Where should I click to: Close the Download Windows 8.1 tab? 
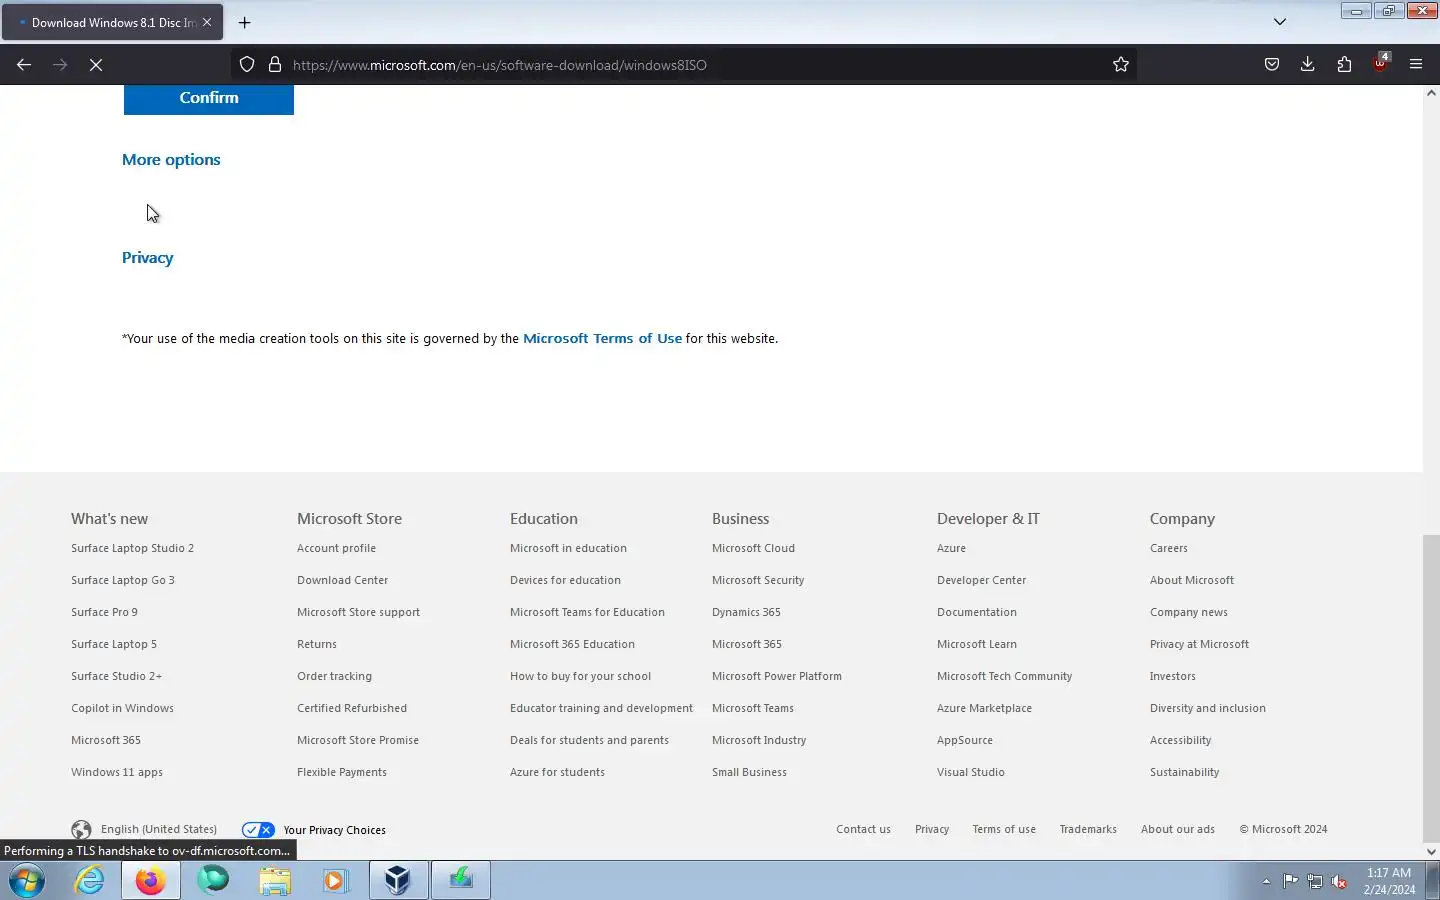tap(207, 22)
